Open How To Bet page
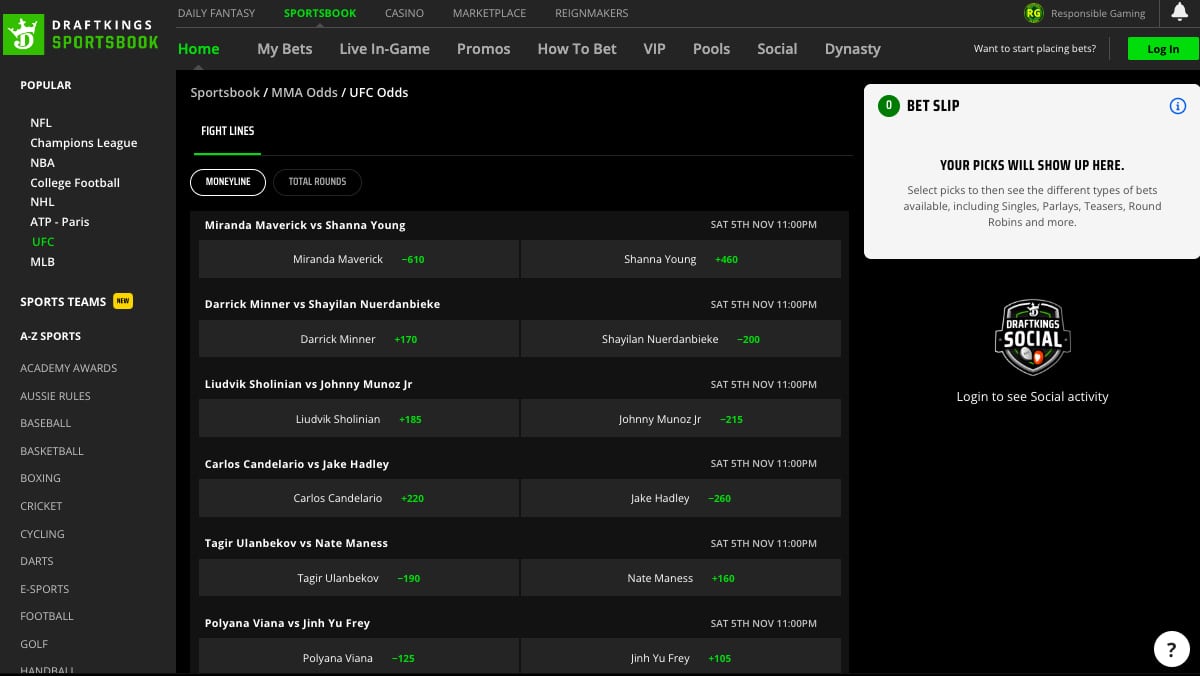This screenshot has width=1200, height=676. [577, 48]
